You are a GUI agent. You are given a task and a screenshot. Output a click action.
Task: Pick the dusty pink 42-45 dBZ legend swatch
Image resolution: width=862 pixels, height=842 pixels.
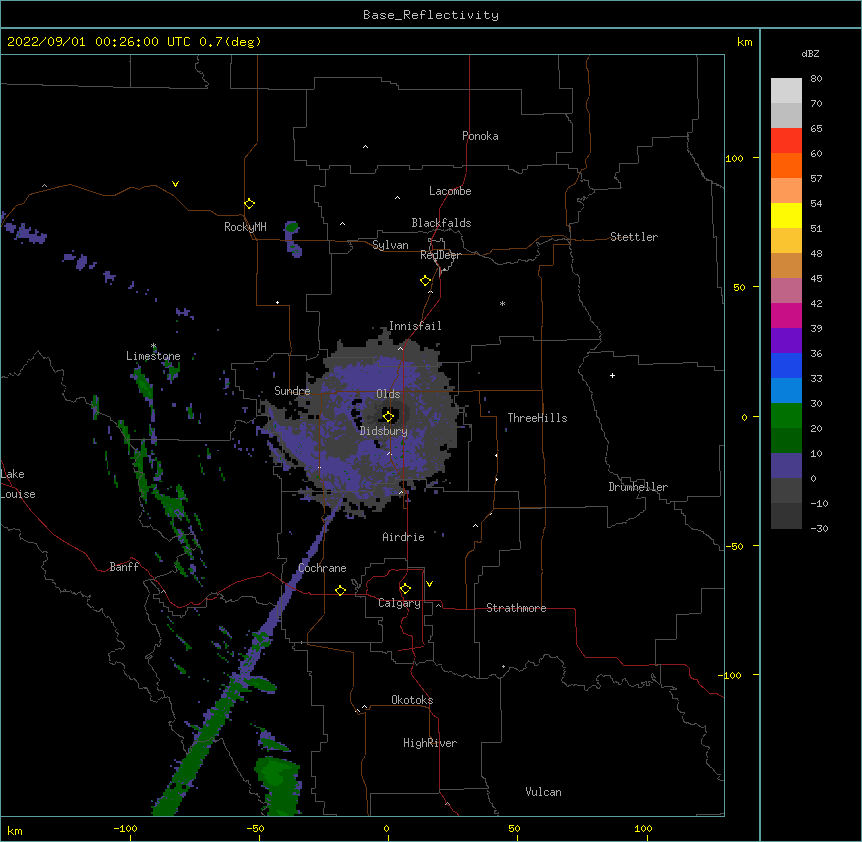coord(786,291)
